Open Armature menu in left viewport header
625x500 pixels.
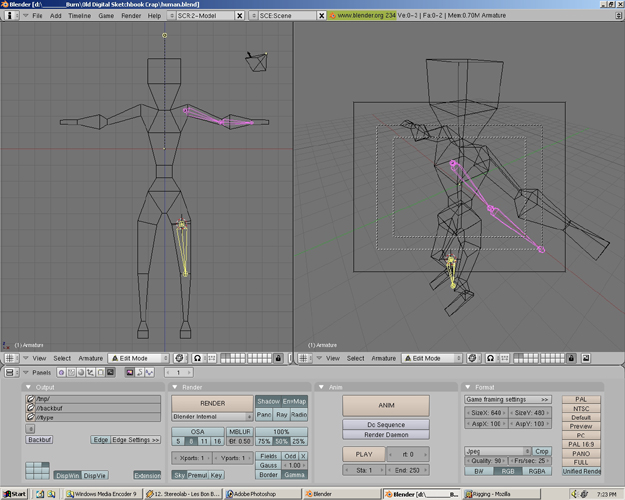click(90, 358)
